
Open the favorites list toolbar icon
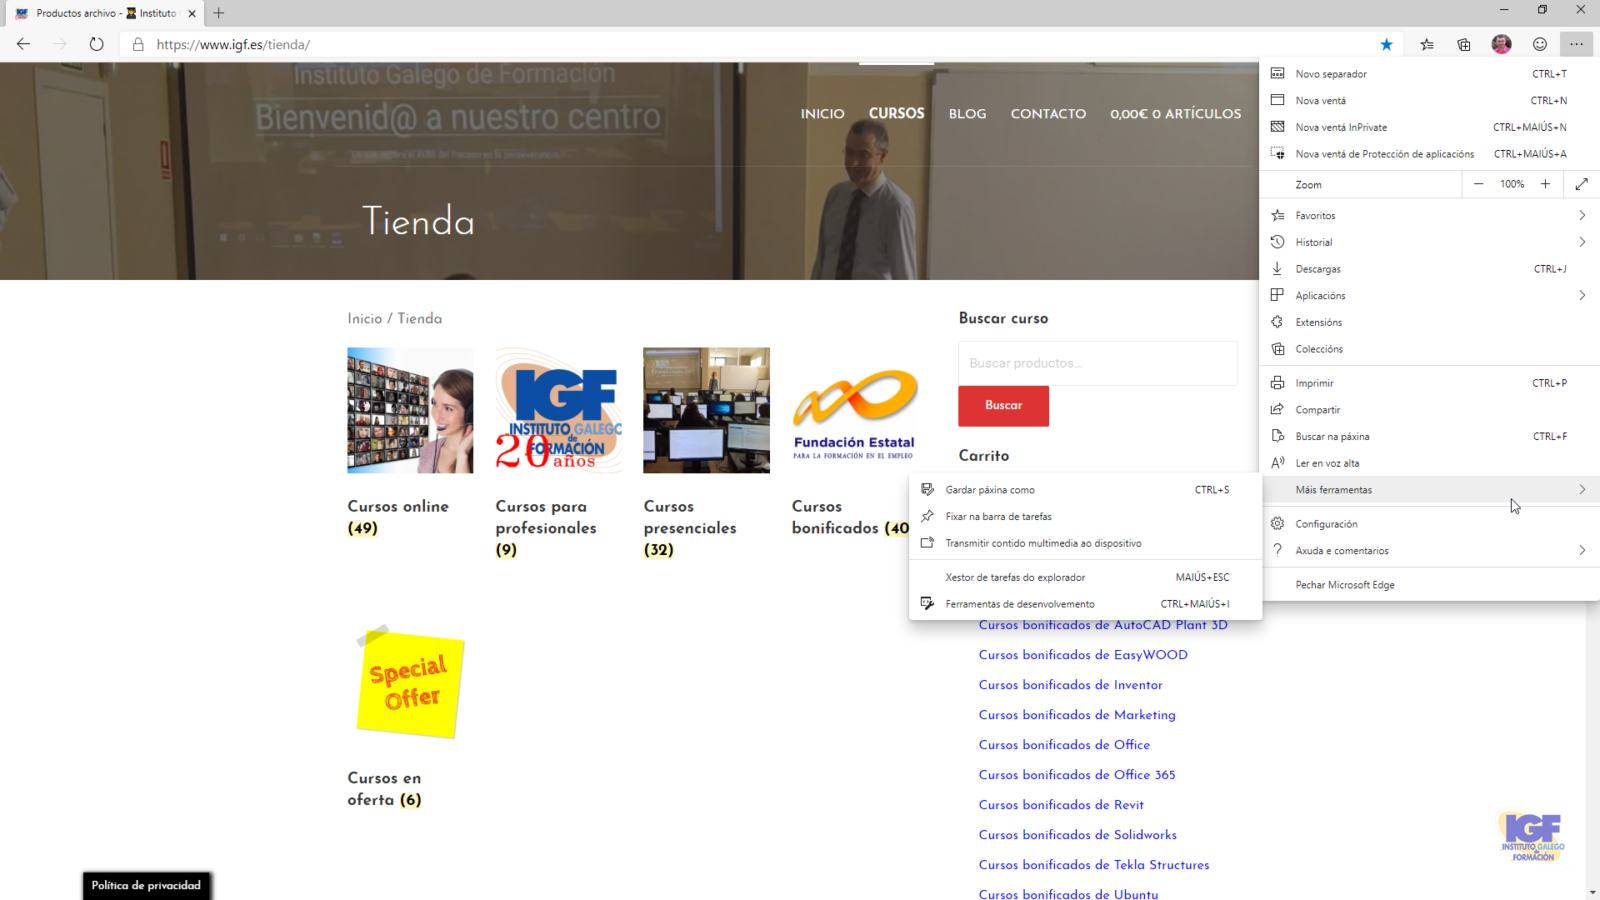(1427, 44)
